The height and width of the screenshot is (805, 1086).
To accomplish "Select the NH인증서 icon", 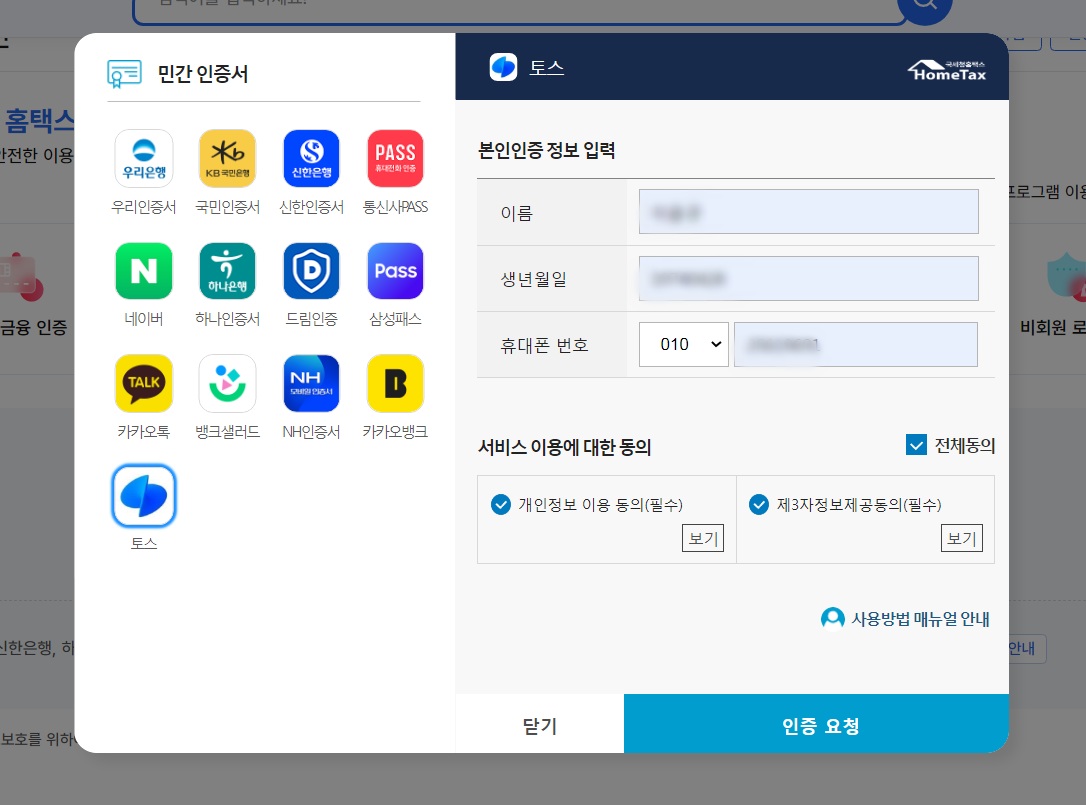I will point(312,383).
